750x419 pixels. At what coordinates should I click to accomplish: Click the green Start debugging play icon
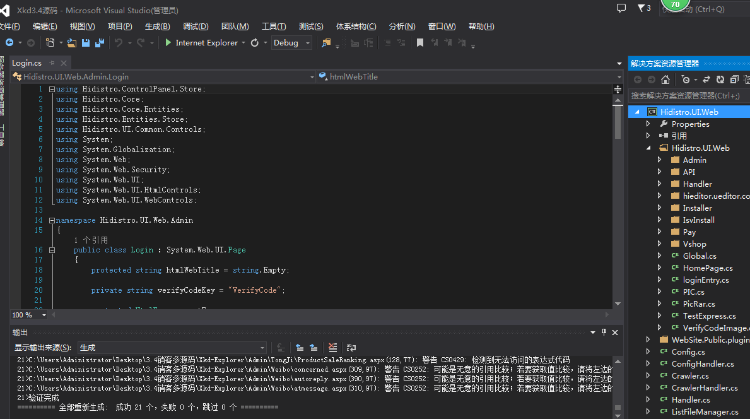(168, 43)
